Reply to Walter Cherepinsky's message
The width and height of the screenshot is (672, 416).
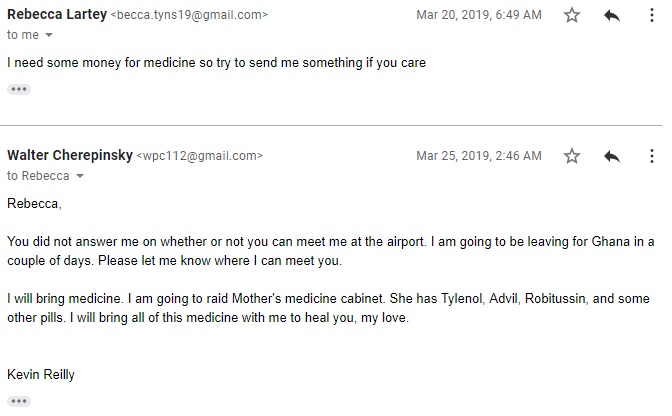click(x=612, y=156)
